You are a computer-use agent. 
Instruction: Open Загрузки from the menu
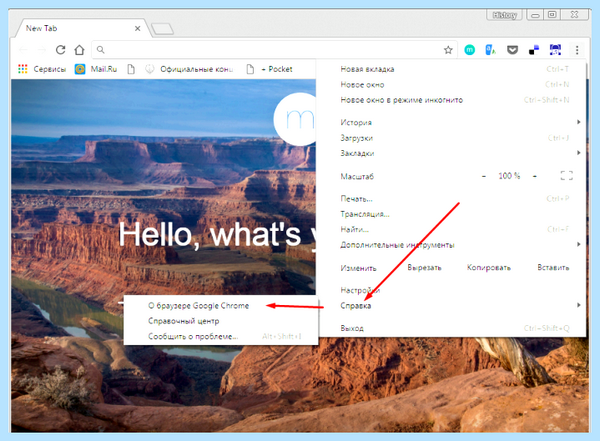452,138
